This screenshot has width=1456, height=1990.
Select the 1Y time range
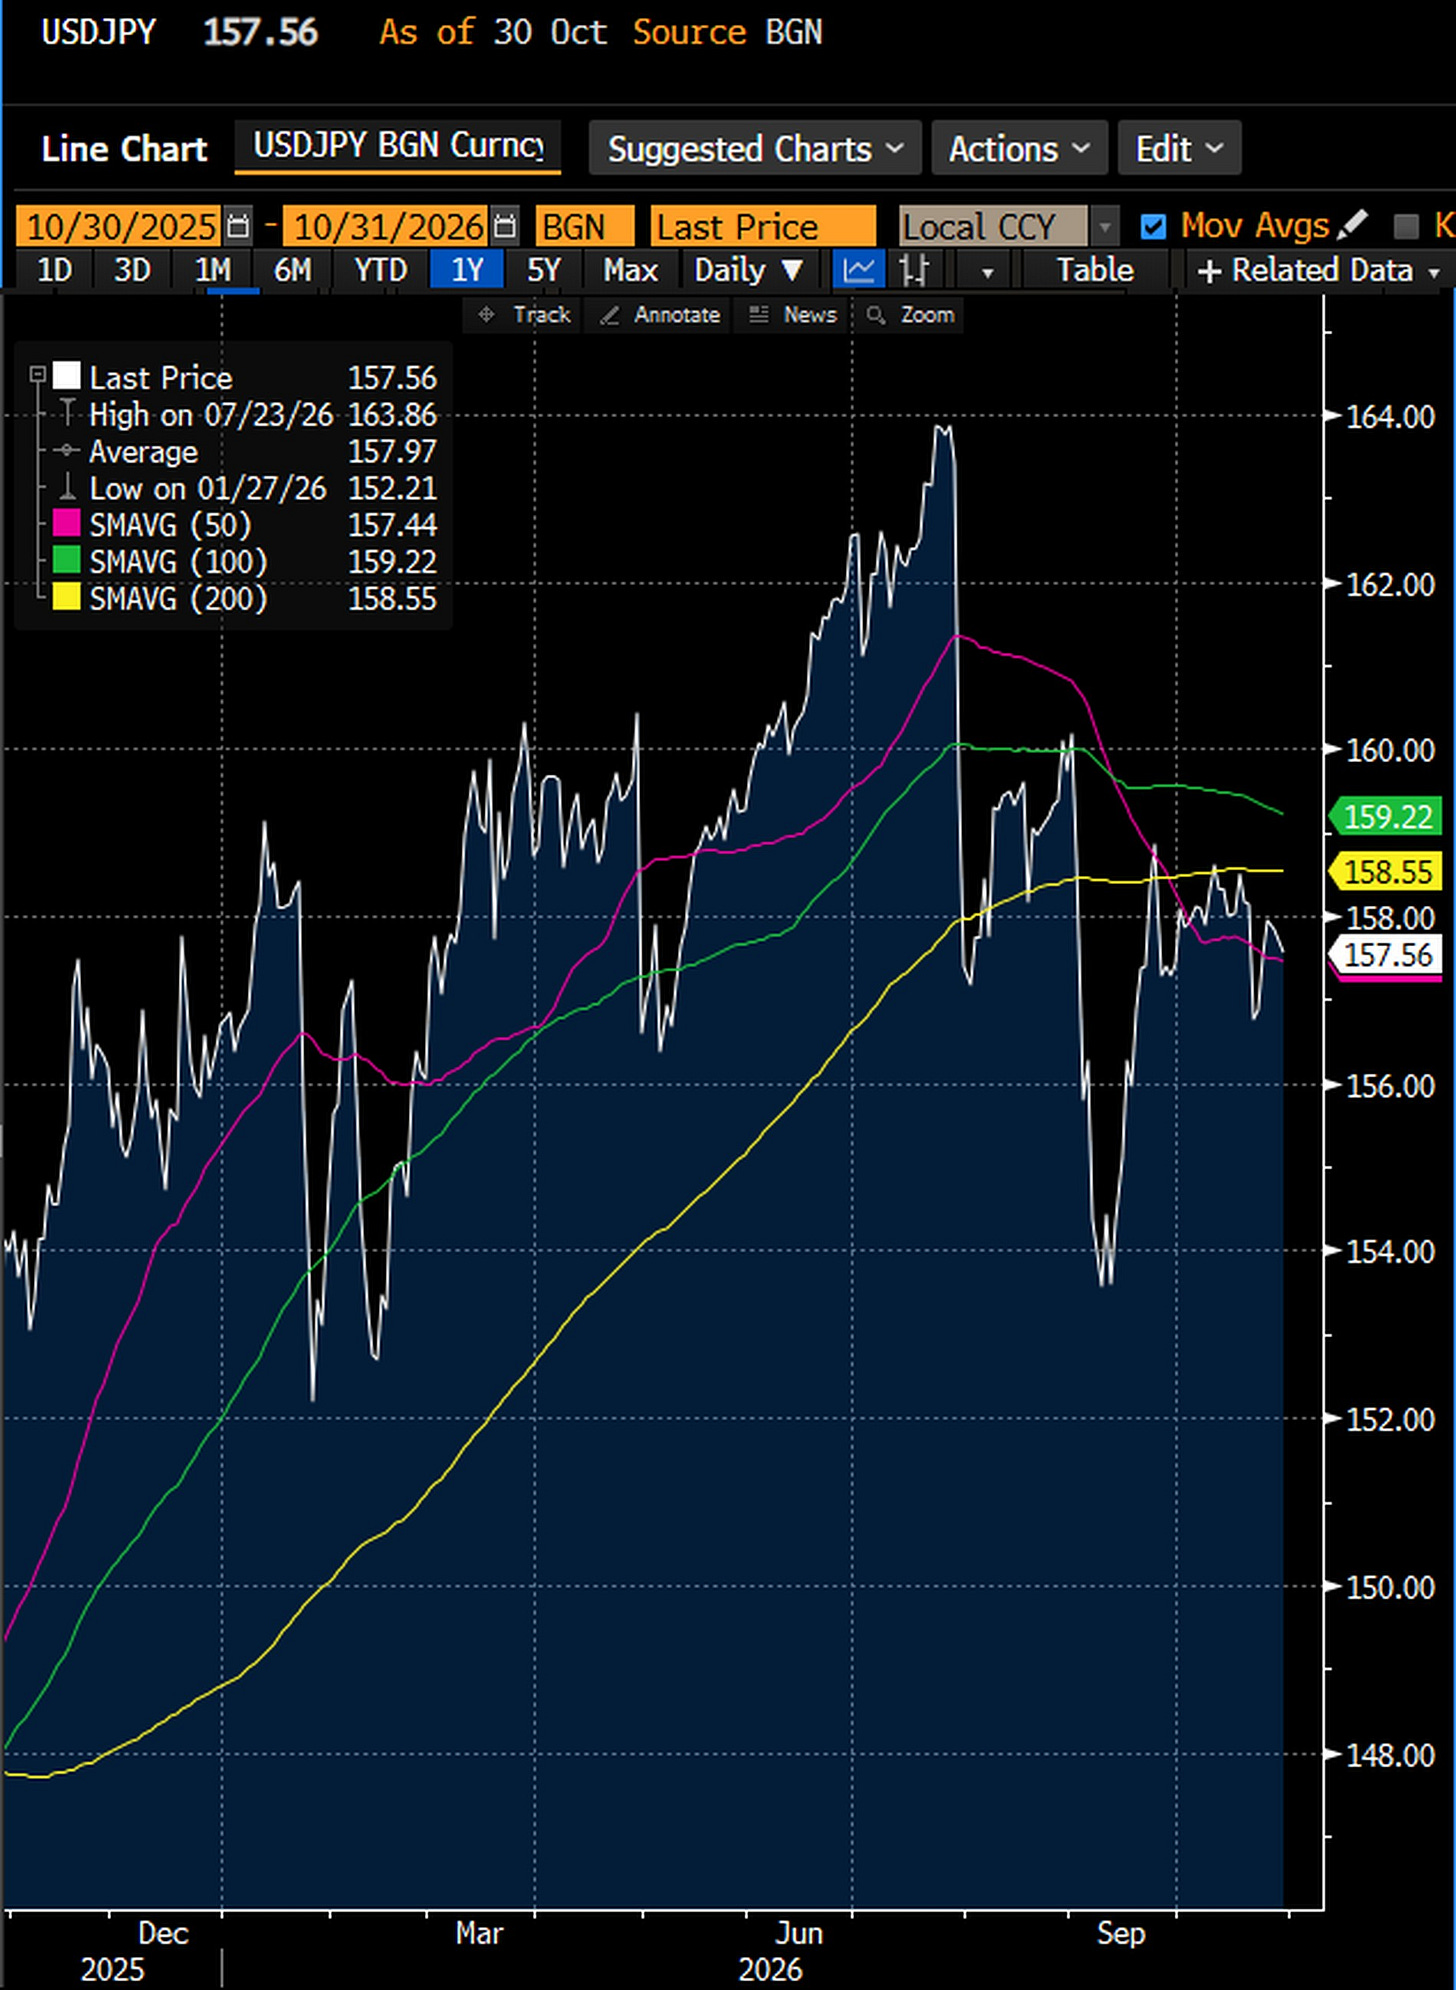466,271
